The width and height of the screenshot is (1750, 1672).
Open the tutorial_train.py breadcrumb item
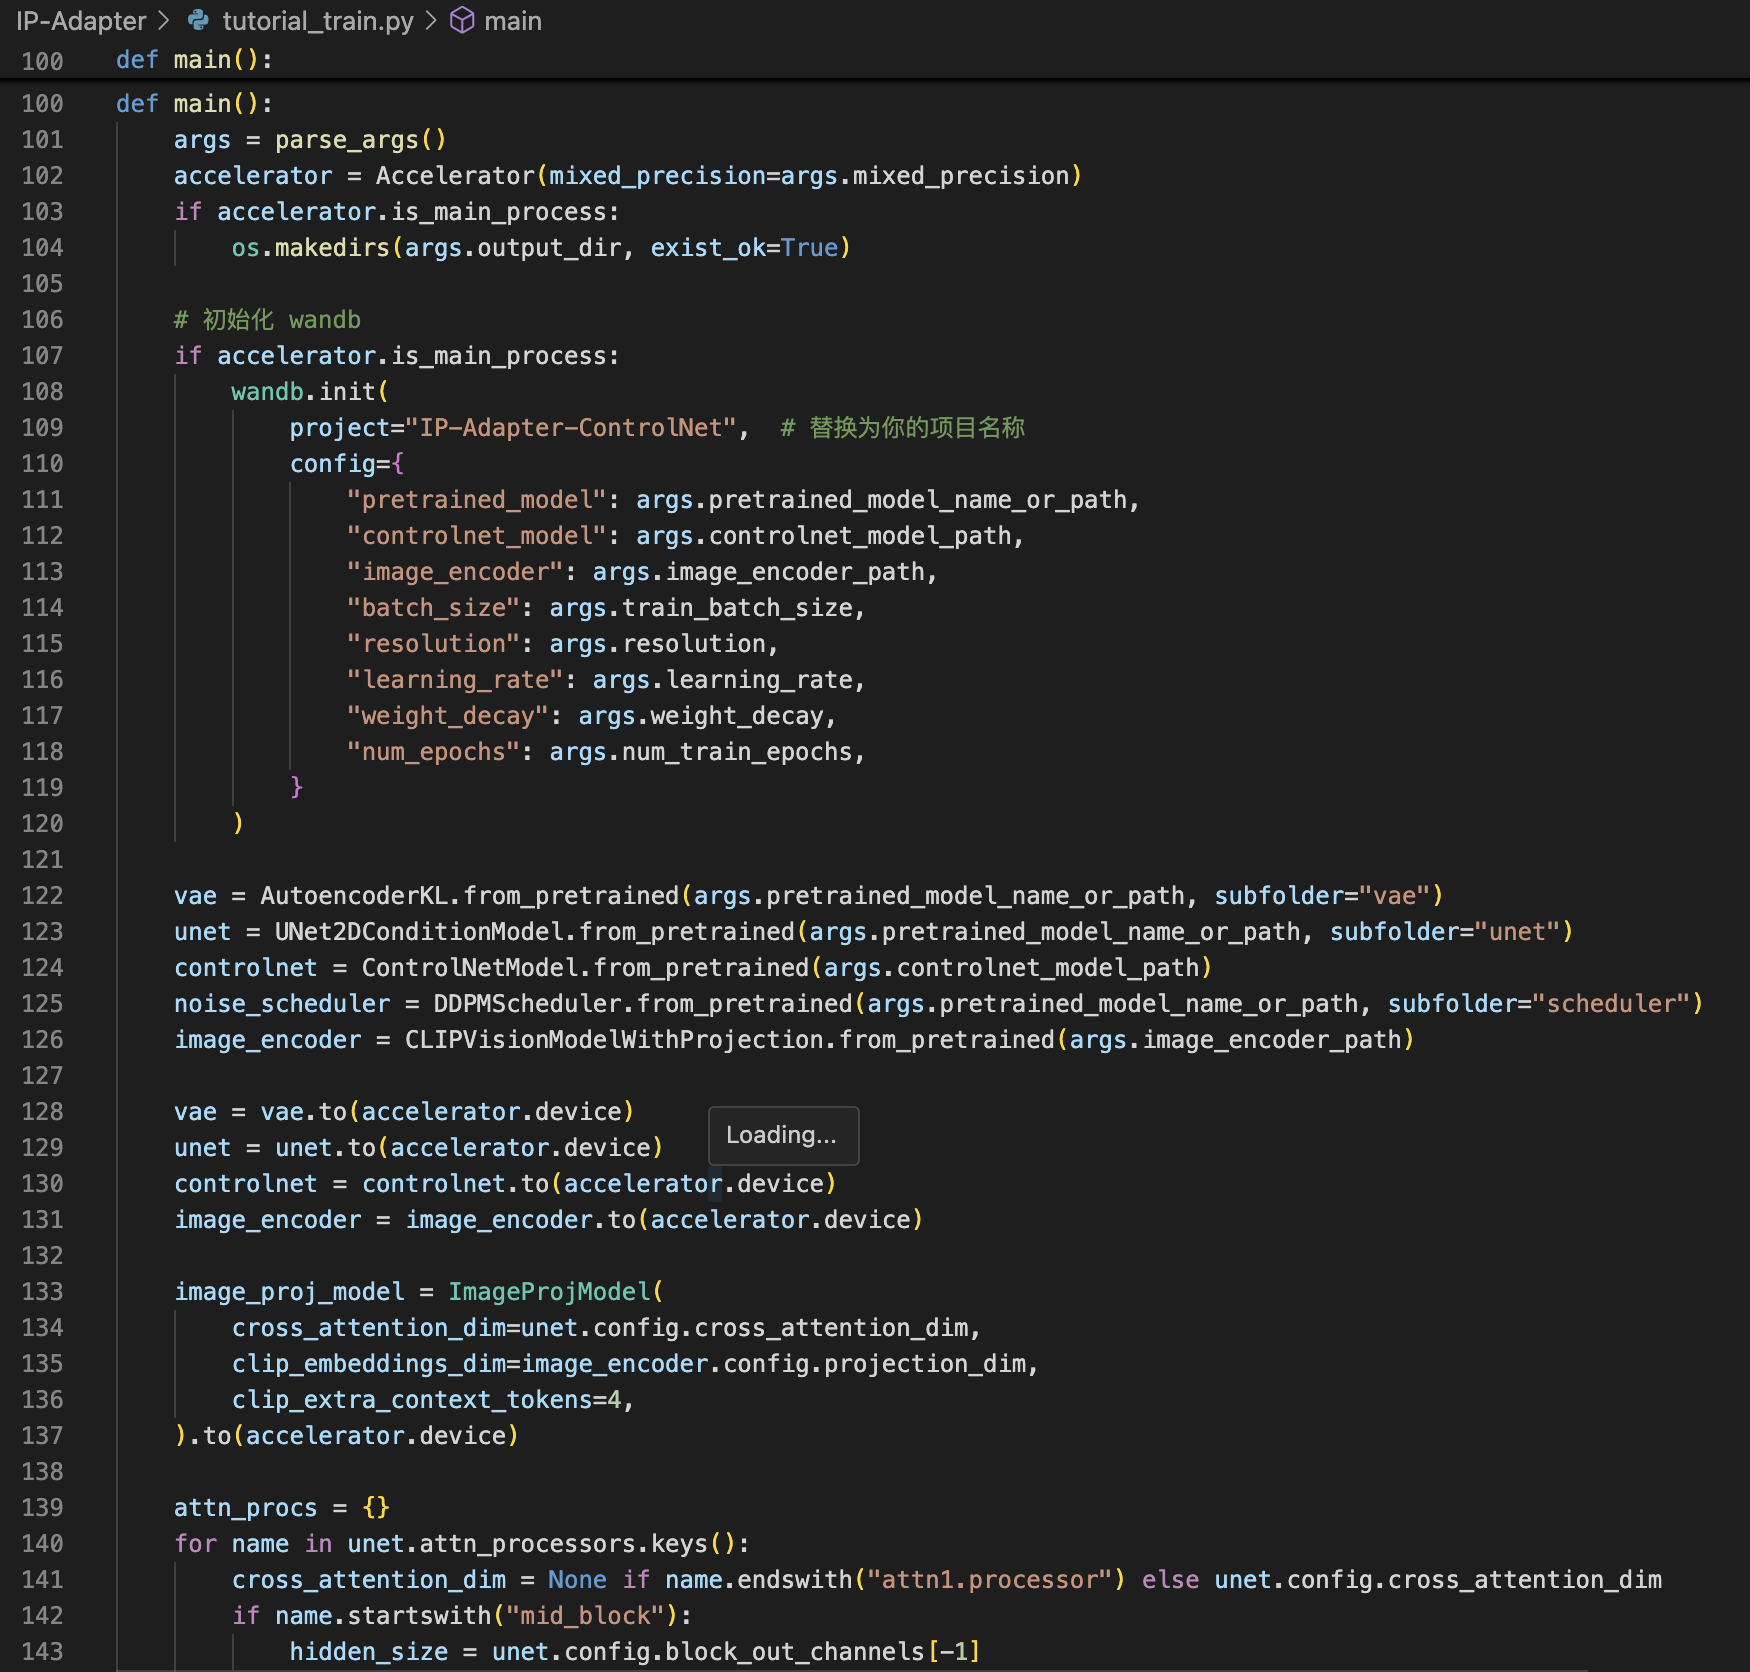click(x=317, y=20)
